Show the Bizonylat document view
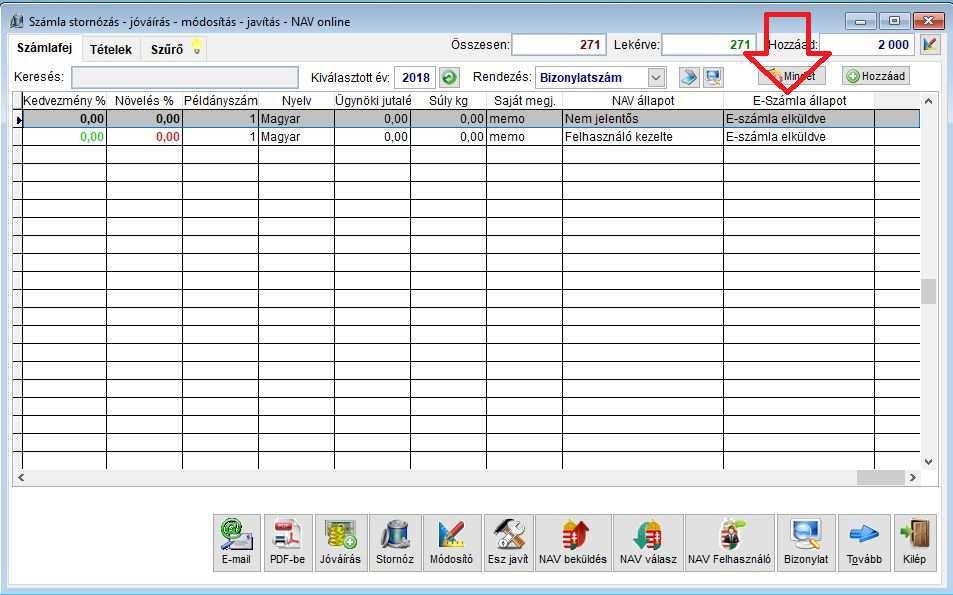The width and height of the screenshot is (953, 595). click(x=806, y=543)
